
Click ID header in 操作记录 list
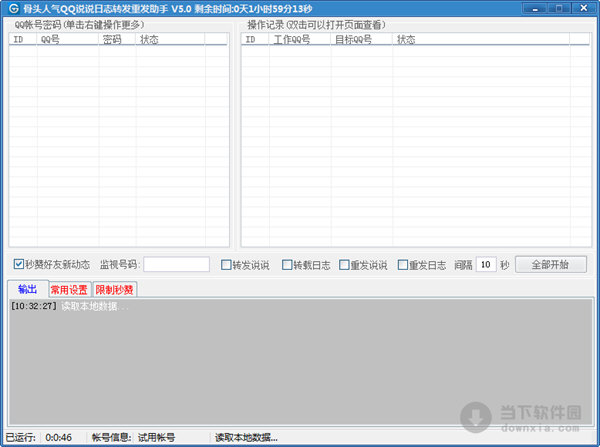pyautogui.click(x=255, y=39)
